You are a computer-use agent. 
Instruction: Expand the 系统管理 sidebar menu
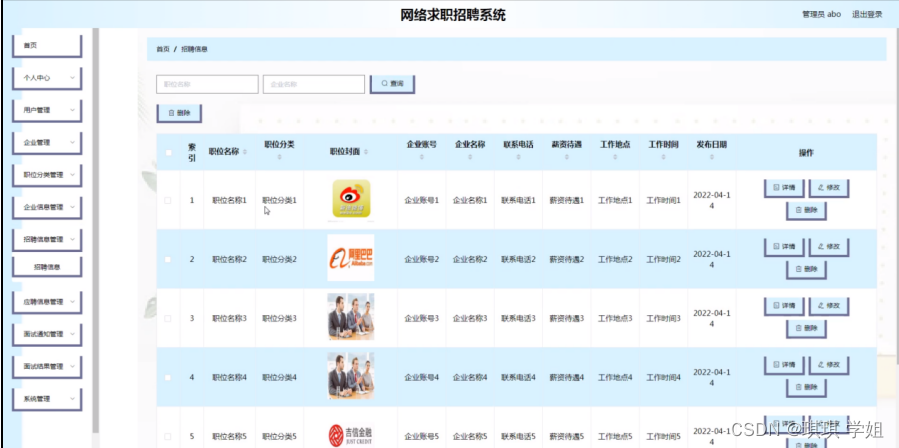point(47,399)
